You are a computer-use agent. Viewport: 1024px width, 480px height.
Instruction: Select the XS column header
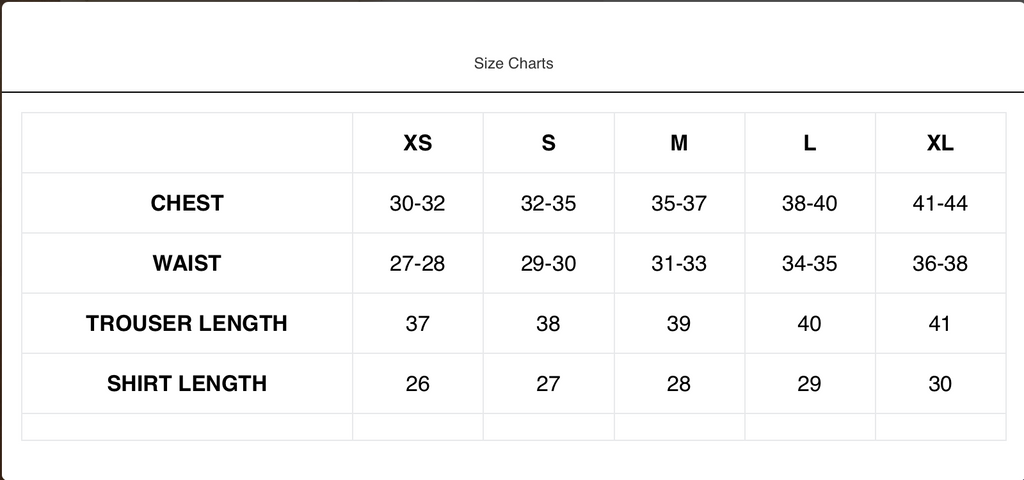418,143
